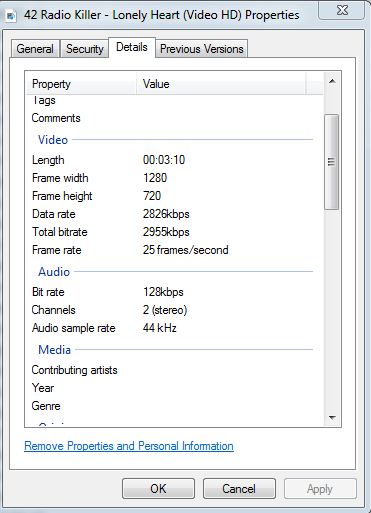
Task: Select the Frame height property
Action: 62,196
